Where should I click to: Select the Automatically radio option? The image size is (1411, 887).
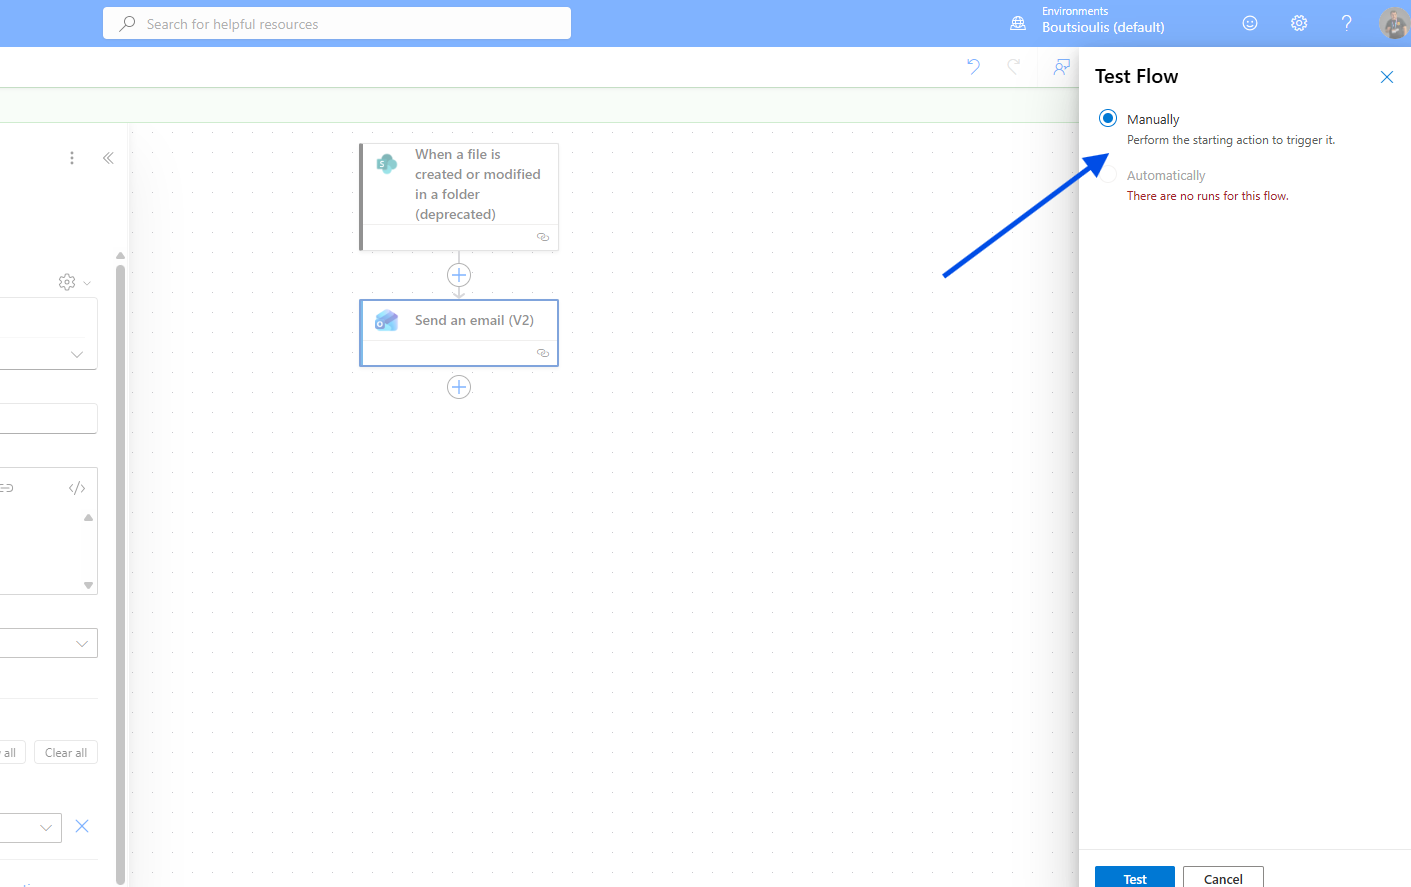click(1108, 175)
